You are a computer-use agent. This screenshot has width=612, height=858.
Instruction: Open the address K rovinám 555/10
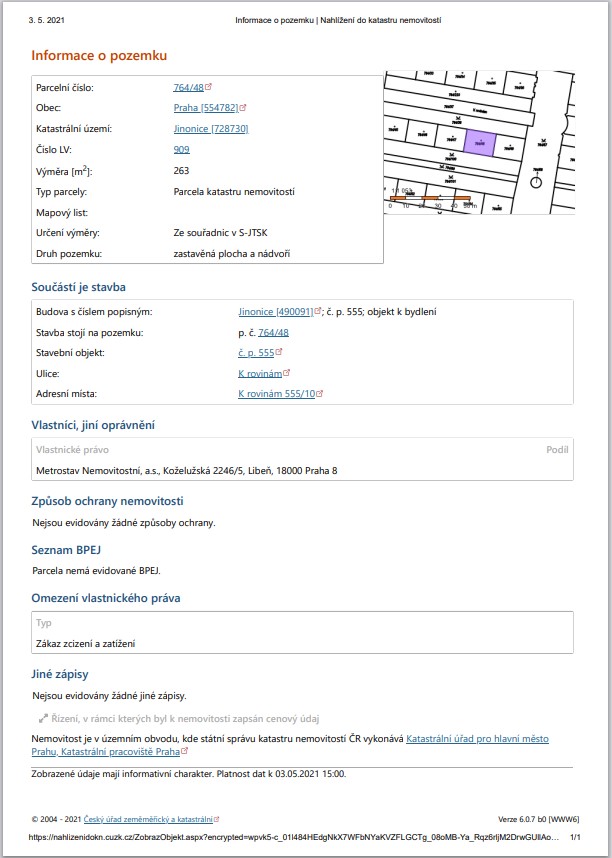[x=276, y=394]
